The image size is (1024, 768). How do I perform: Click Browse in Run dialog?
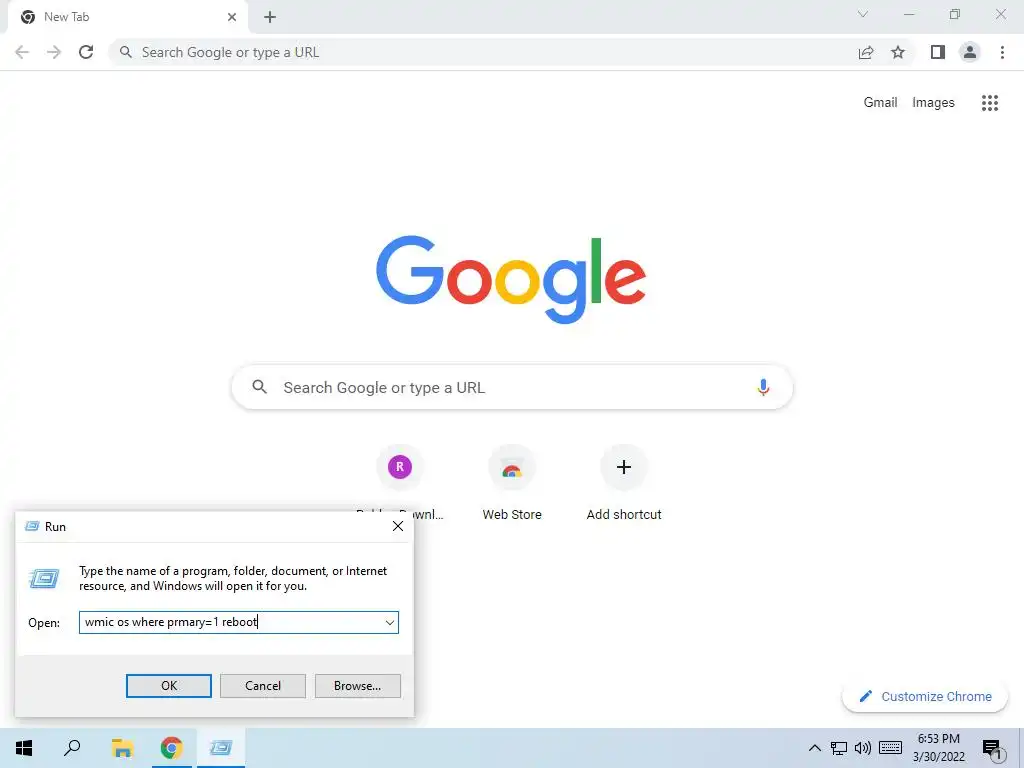[357, 686]
